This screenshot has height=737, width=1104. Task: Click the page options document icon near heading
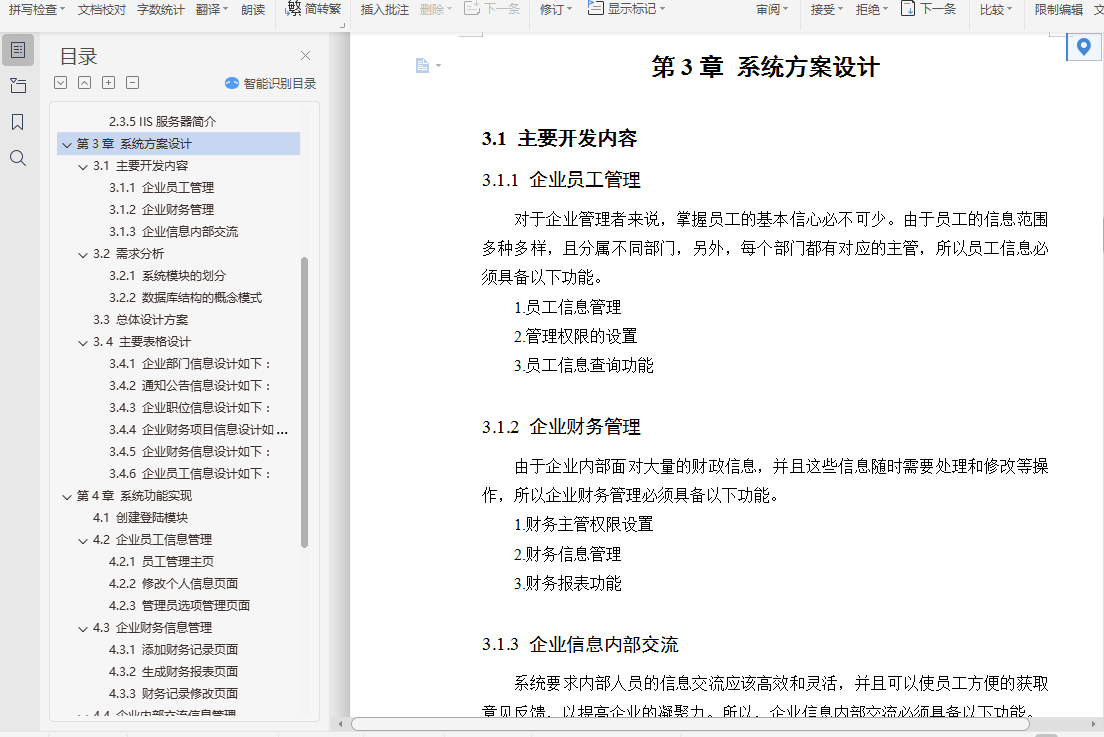point(422,65)
